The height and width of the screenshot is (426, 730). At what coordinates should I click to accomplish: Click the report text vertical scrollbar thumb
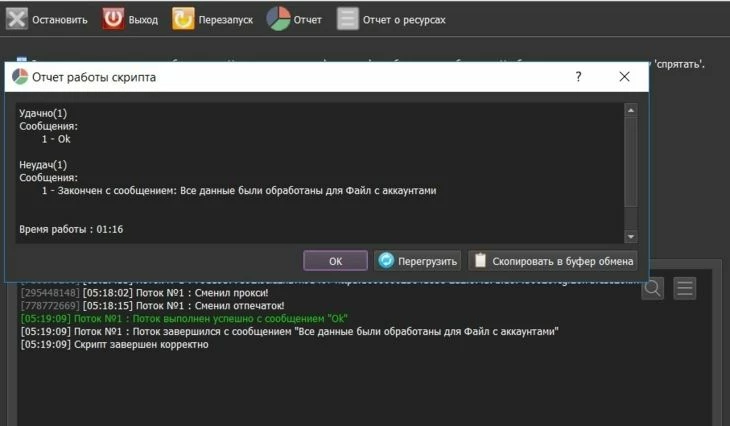point(630,162)
